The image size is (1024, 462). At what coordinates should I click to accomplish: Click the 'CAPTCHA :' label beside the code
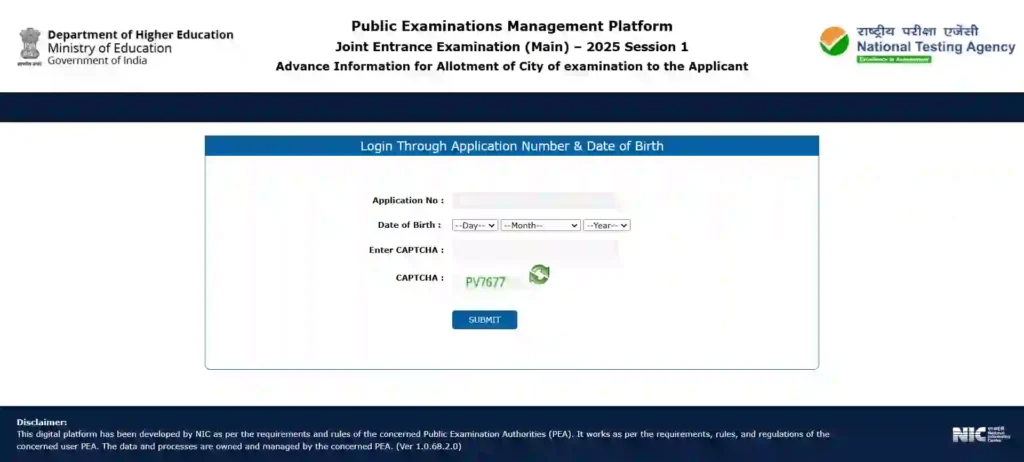(420, 278)
